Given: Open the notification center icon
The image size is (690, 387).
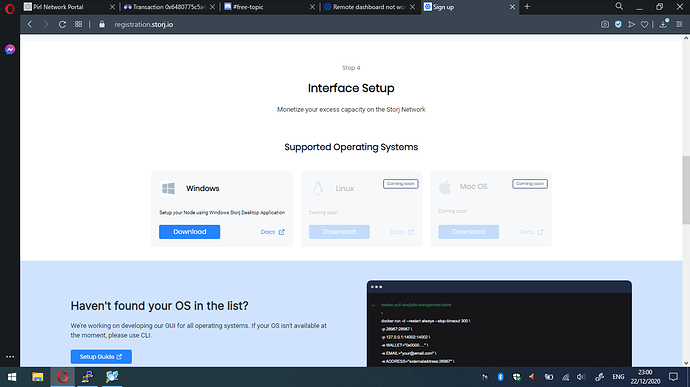Looking at the screenshot, I should (673, 377).
